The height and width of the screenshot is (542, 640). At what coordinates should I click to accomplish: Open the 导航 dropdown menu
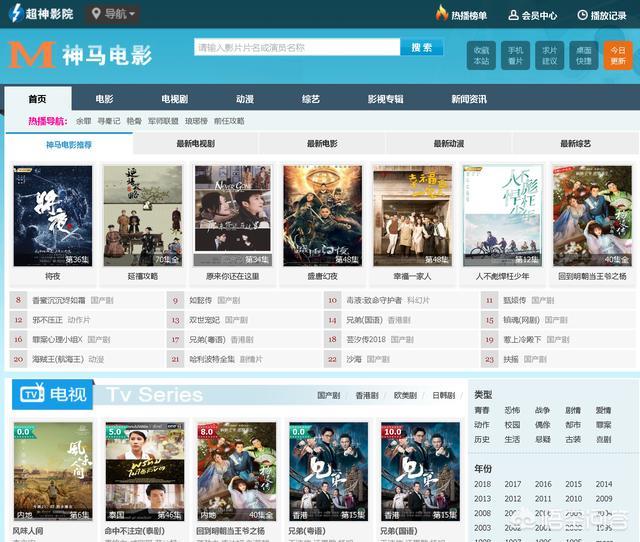(113, 14)
